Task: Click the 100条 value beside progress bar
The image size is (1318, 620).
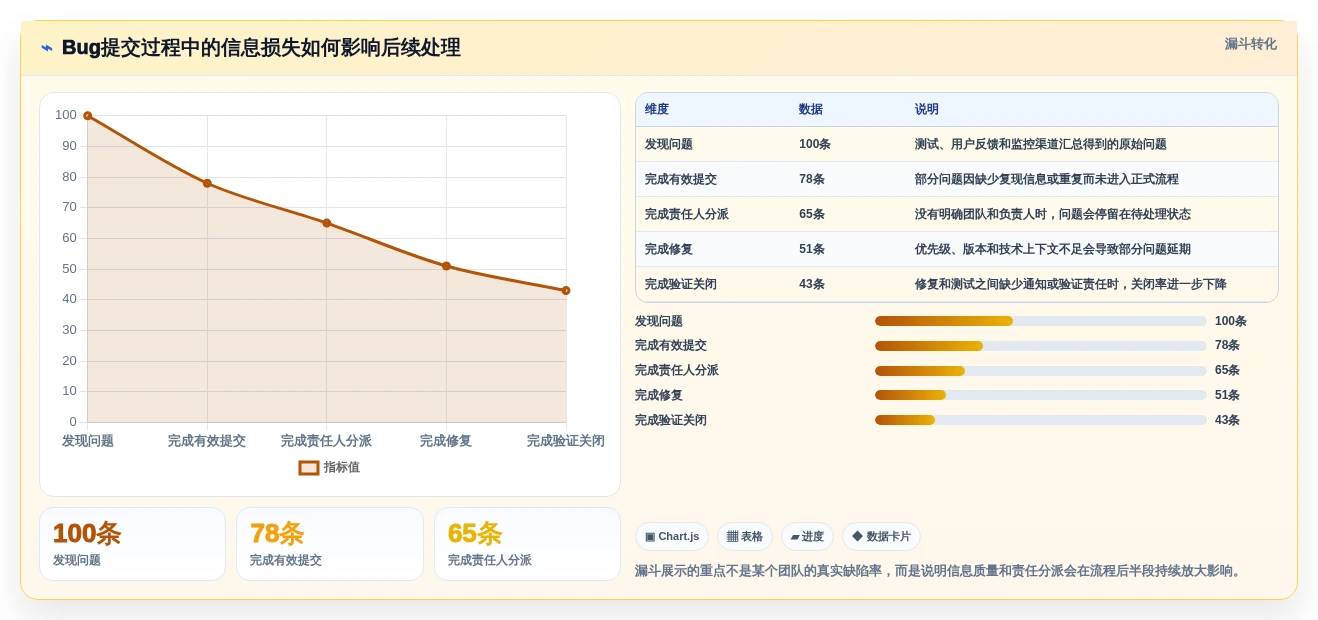Action: coord(1231,321)
